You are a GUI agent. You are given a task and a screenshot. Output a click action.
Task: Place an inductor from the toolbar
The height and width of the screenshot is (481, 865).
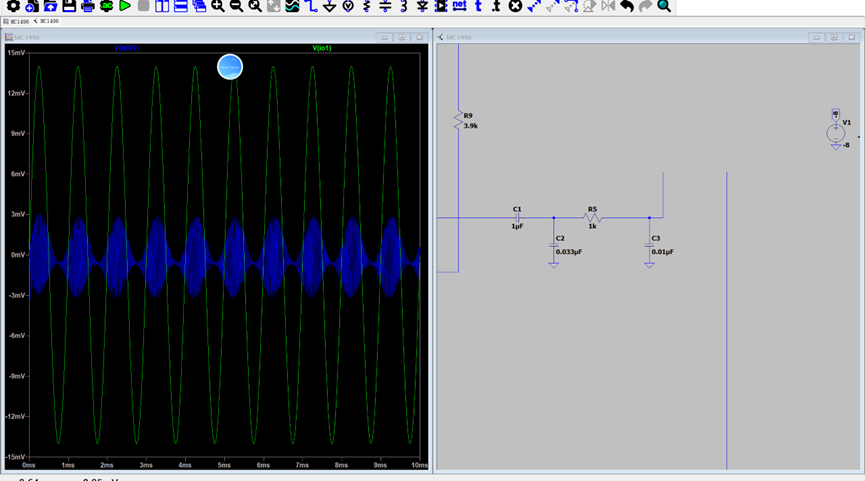point(404,6)
